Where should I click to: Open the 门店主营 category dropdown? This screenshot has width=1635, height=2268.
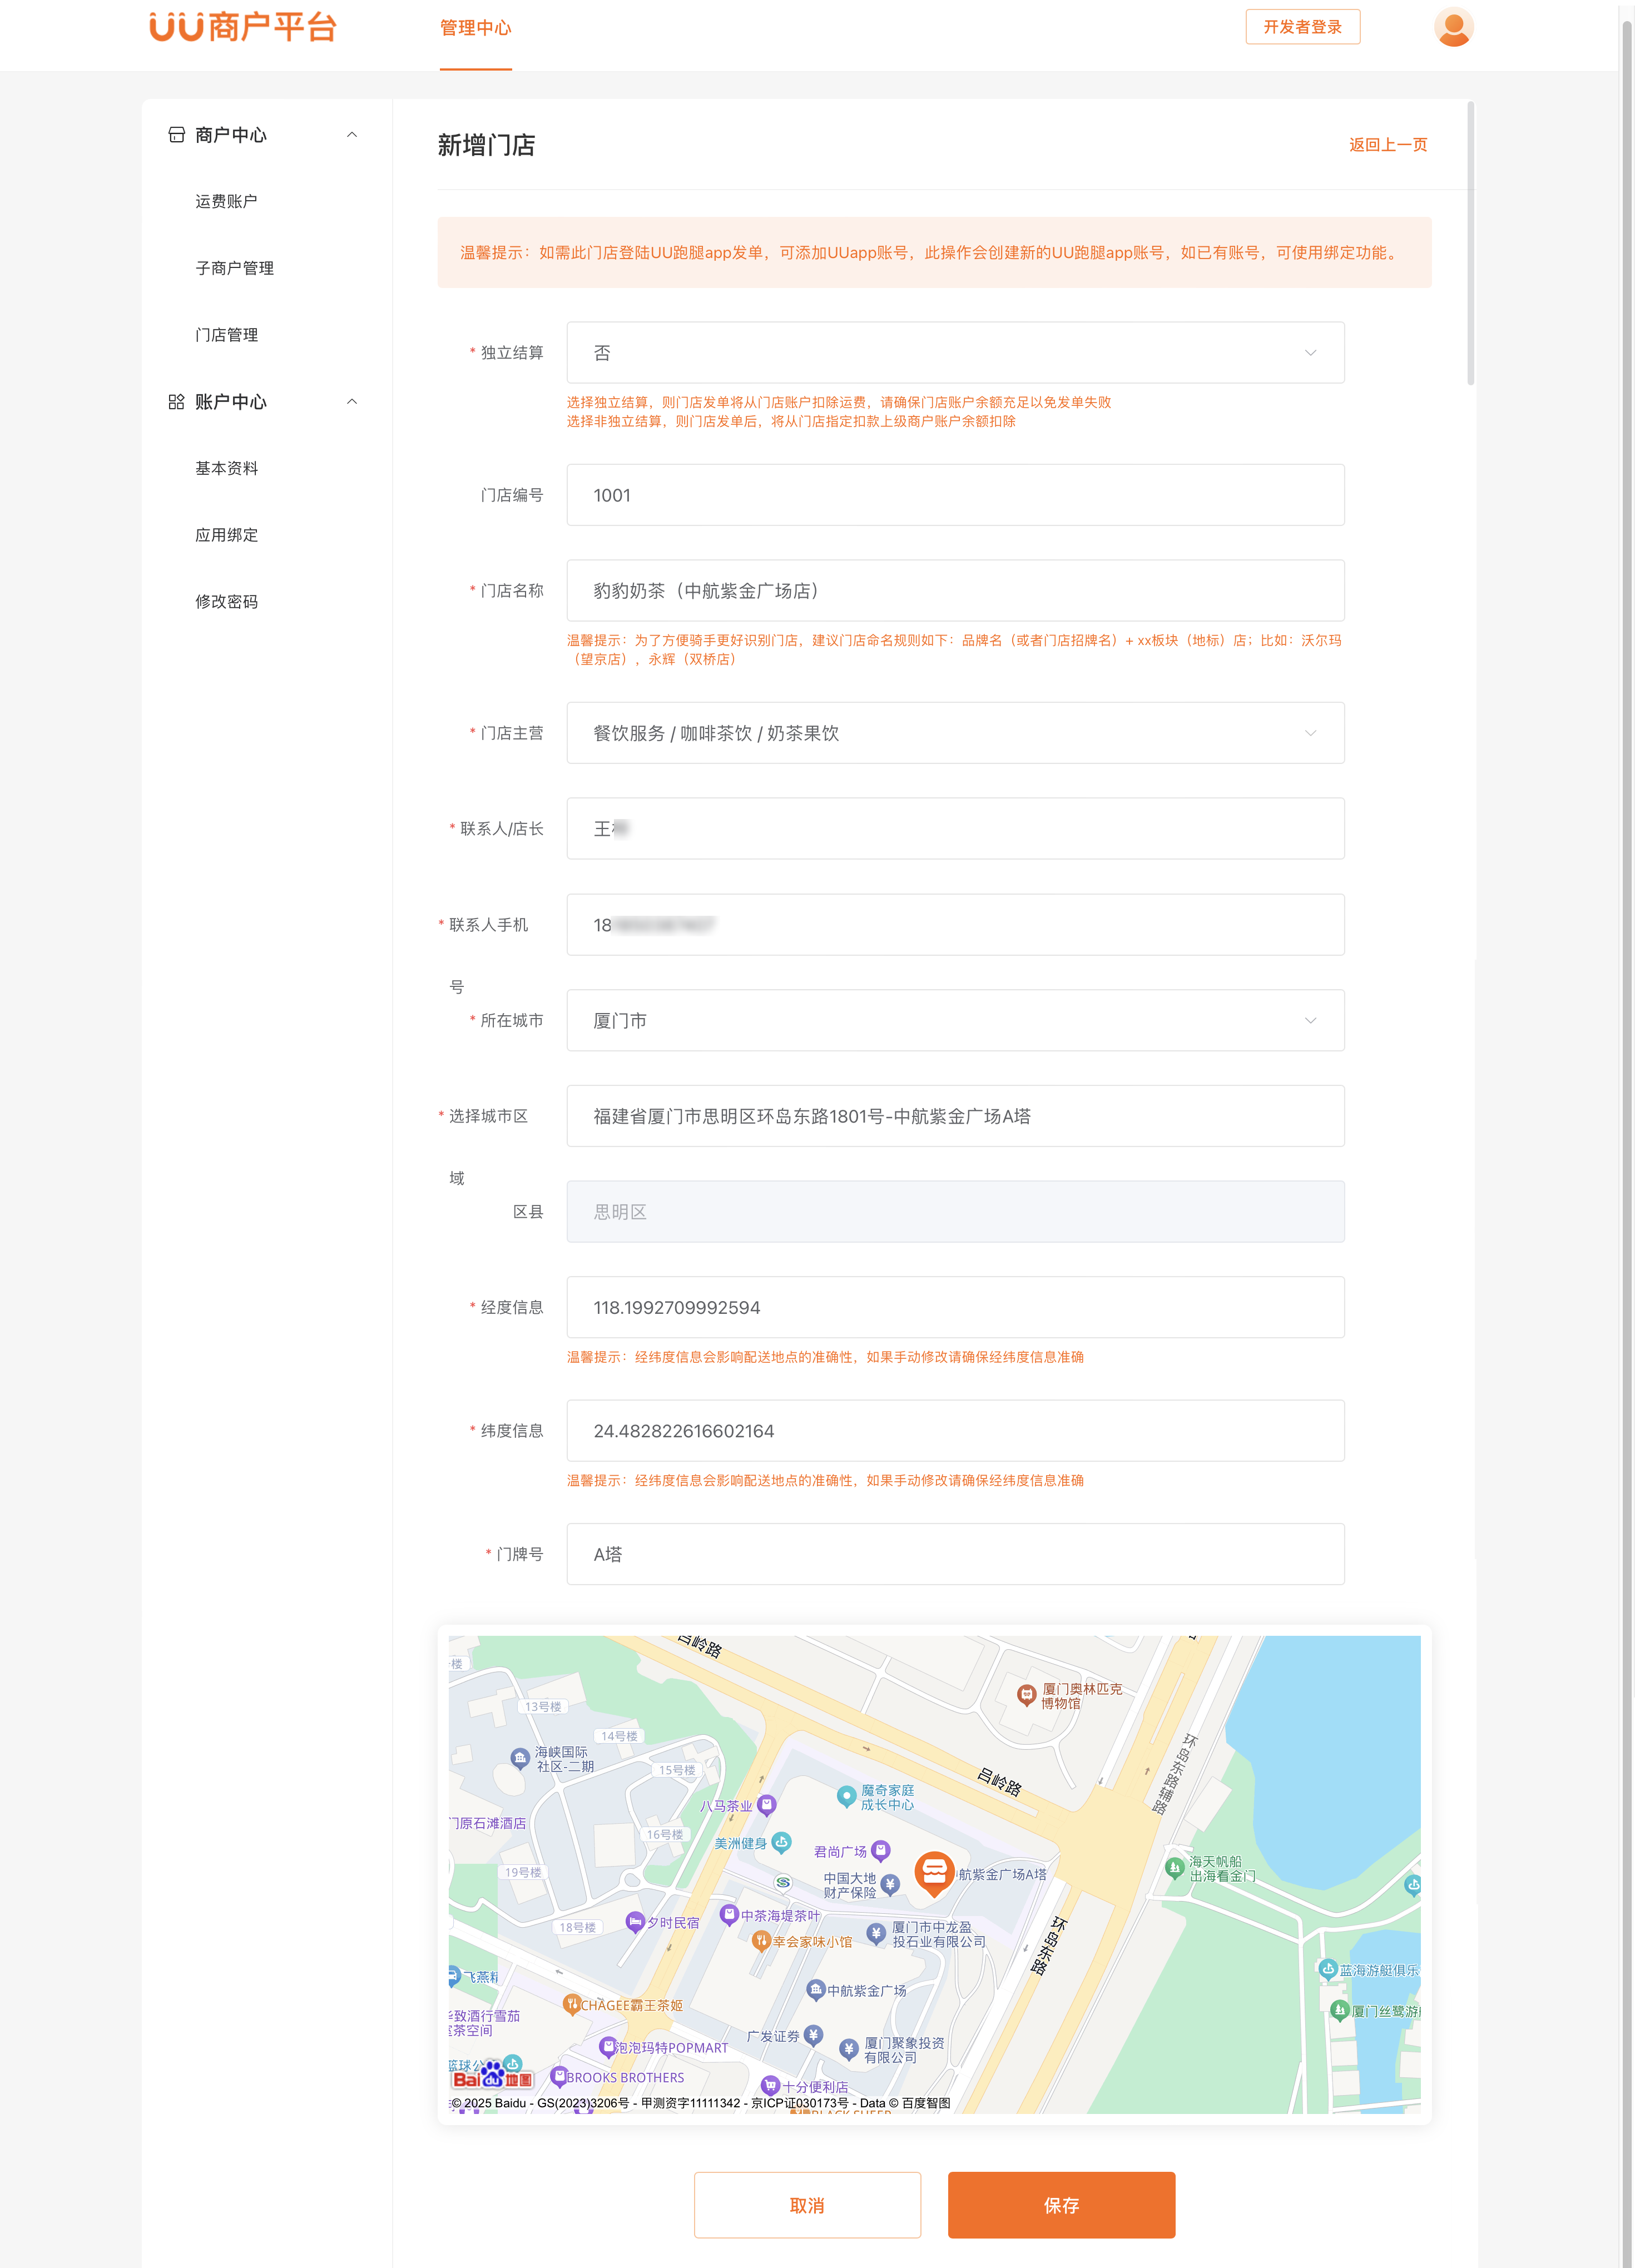pos(955,733)
